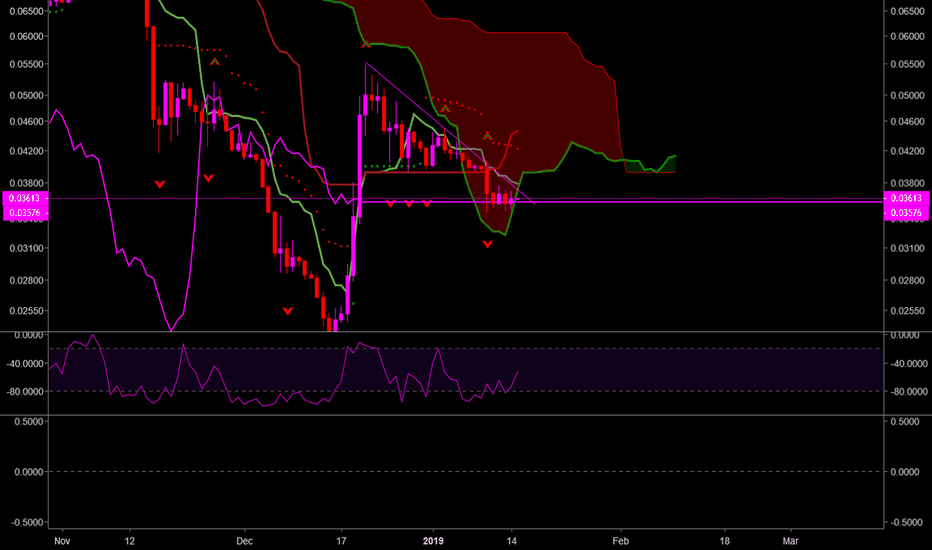Select the 0.02550 label on left price axis
Viewport: 932px width, 550px height.
(x=27, y=310)
